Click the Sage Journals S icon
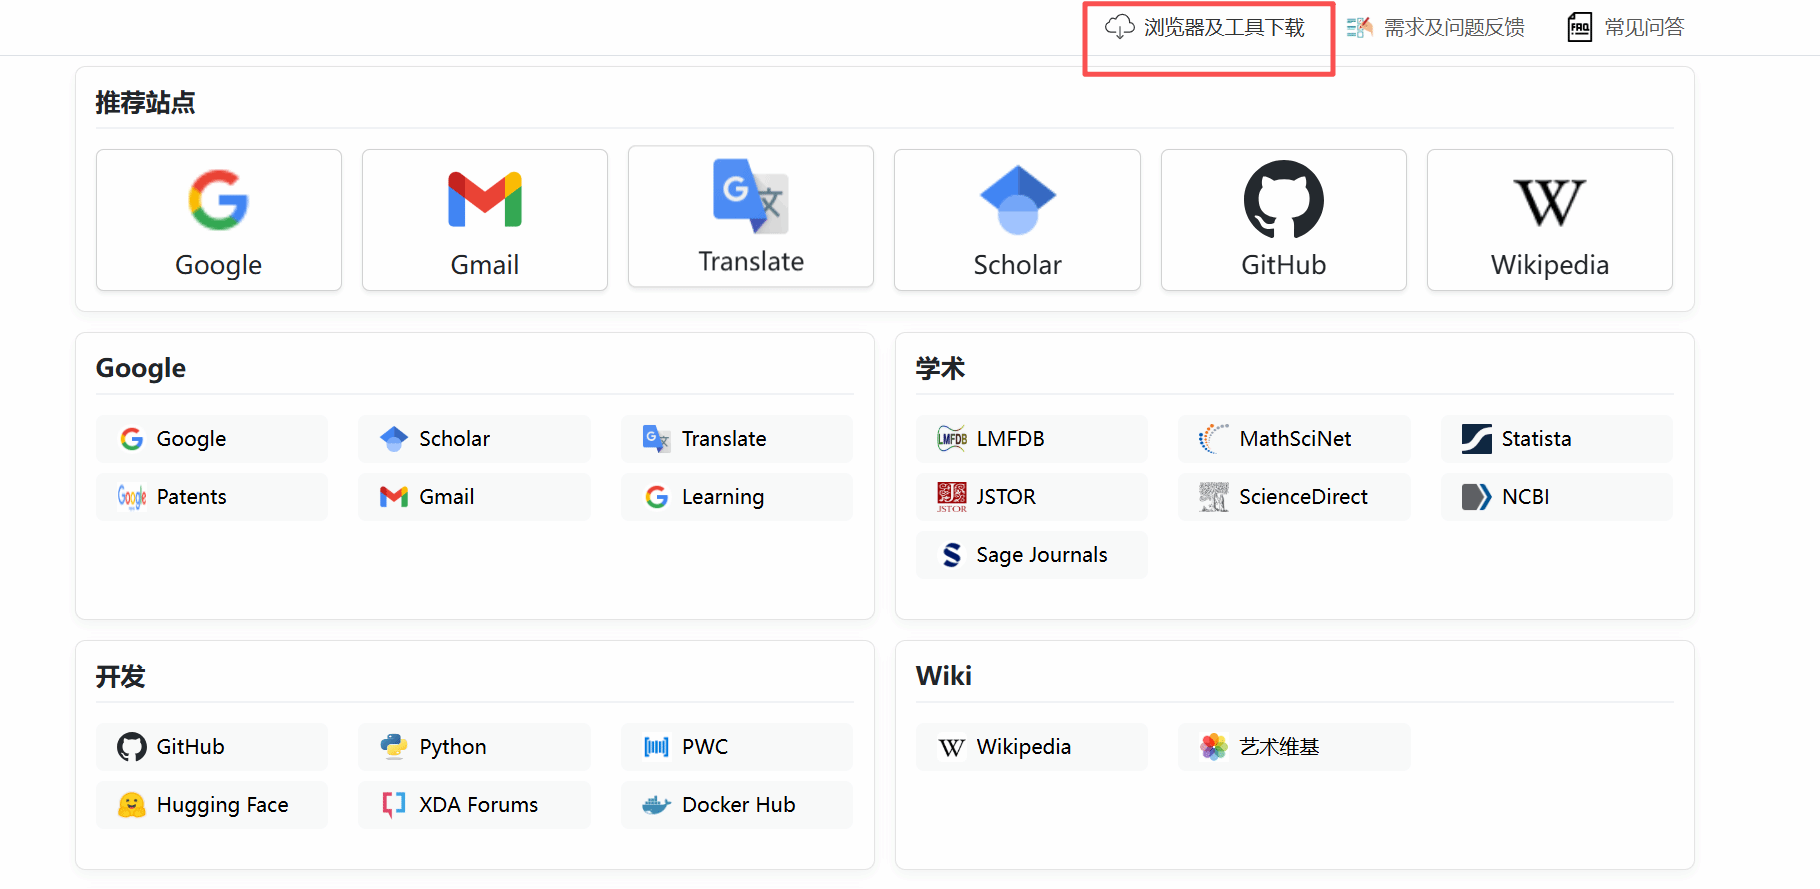Screen dimensions: 1820x889 [952, 555]
